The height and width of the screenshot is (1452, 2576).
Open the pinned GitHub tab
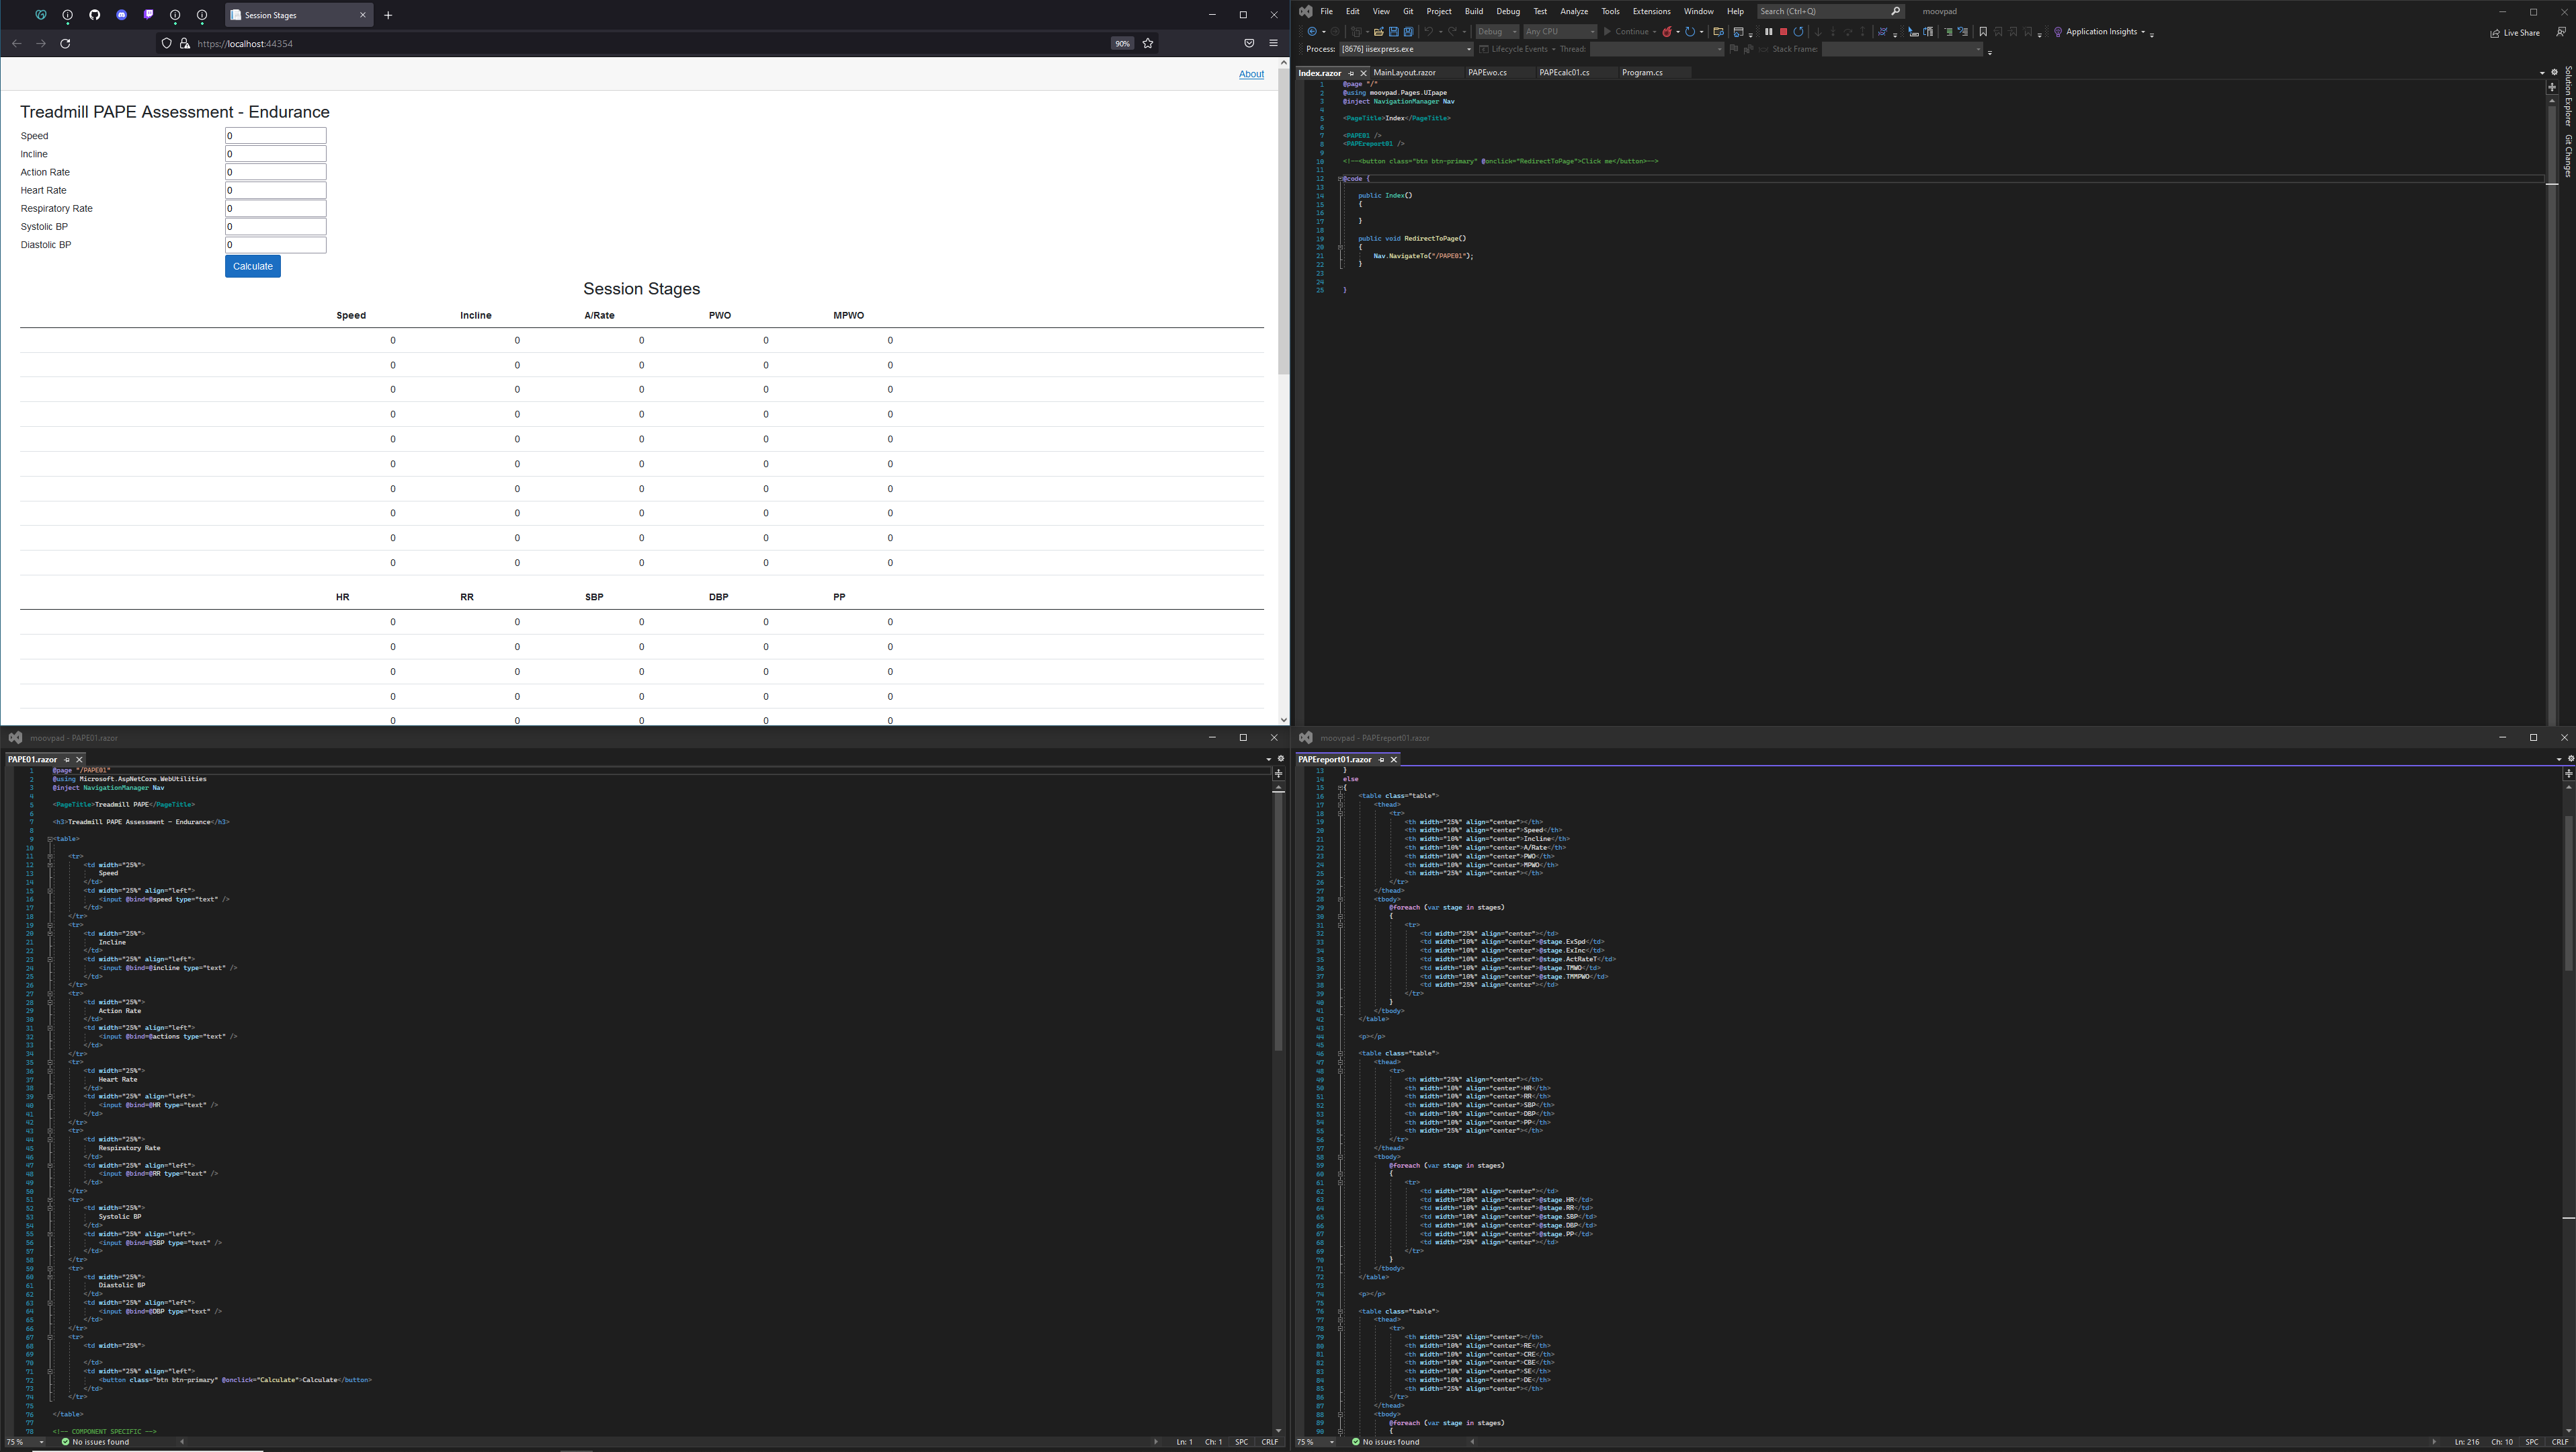pyautogui.click(x=95, y=15)
